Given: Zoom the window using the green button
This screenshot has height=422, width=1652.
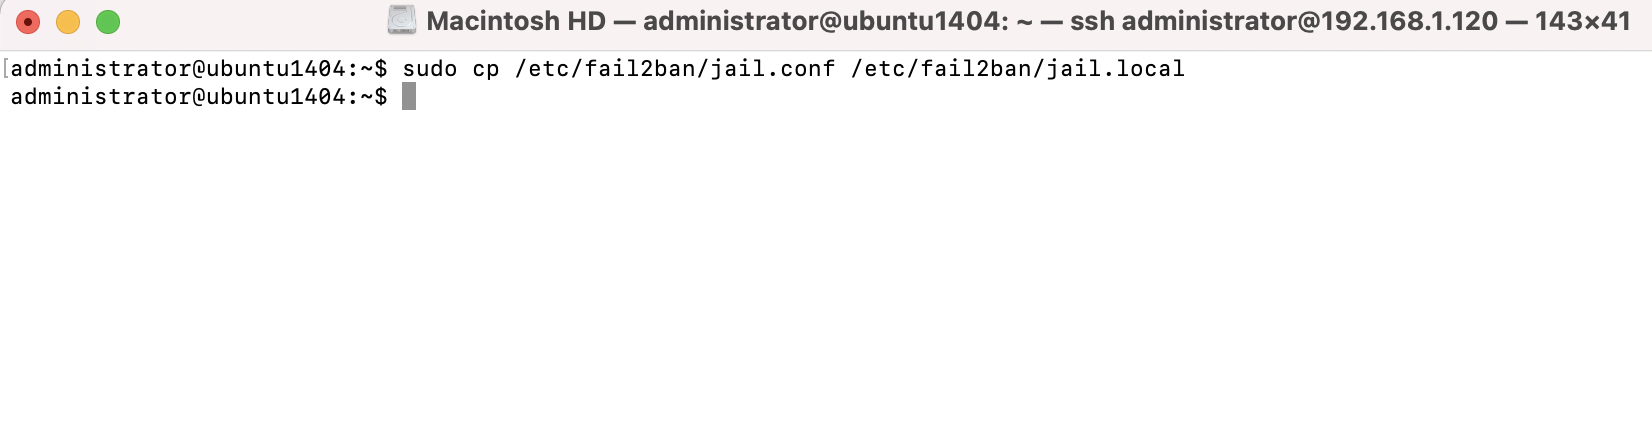Looking at the screenshot, I should pyautogui.click(x=108, y=22).
